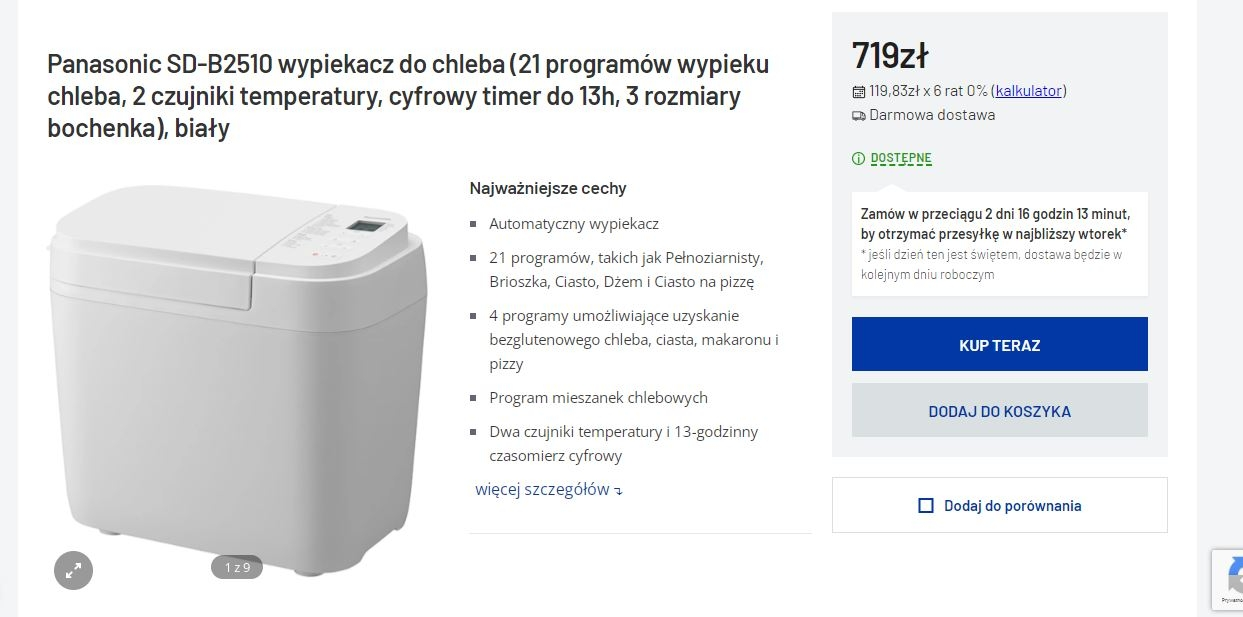Viewport: 1243px width, 617px height.
Task: Click the 1 z 9 image counter
Action: pyautogui.click(x=237, y=568)
